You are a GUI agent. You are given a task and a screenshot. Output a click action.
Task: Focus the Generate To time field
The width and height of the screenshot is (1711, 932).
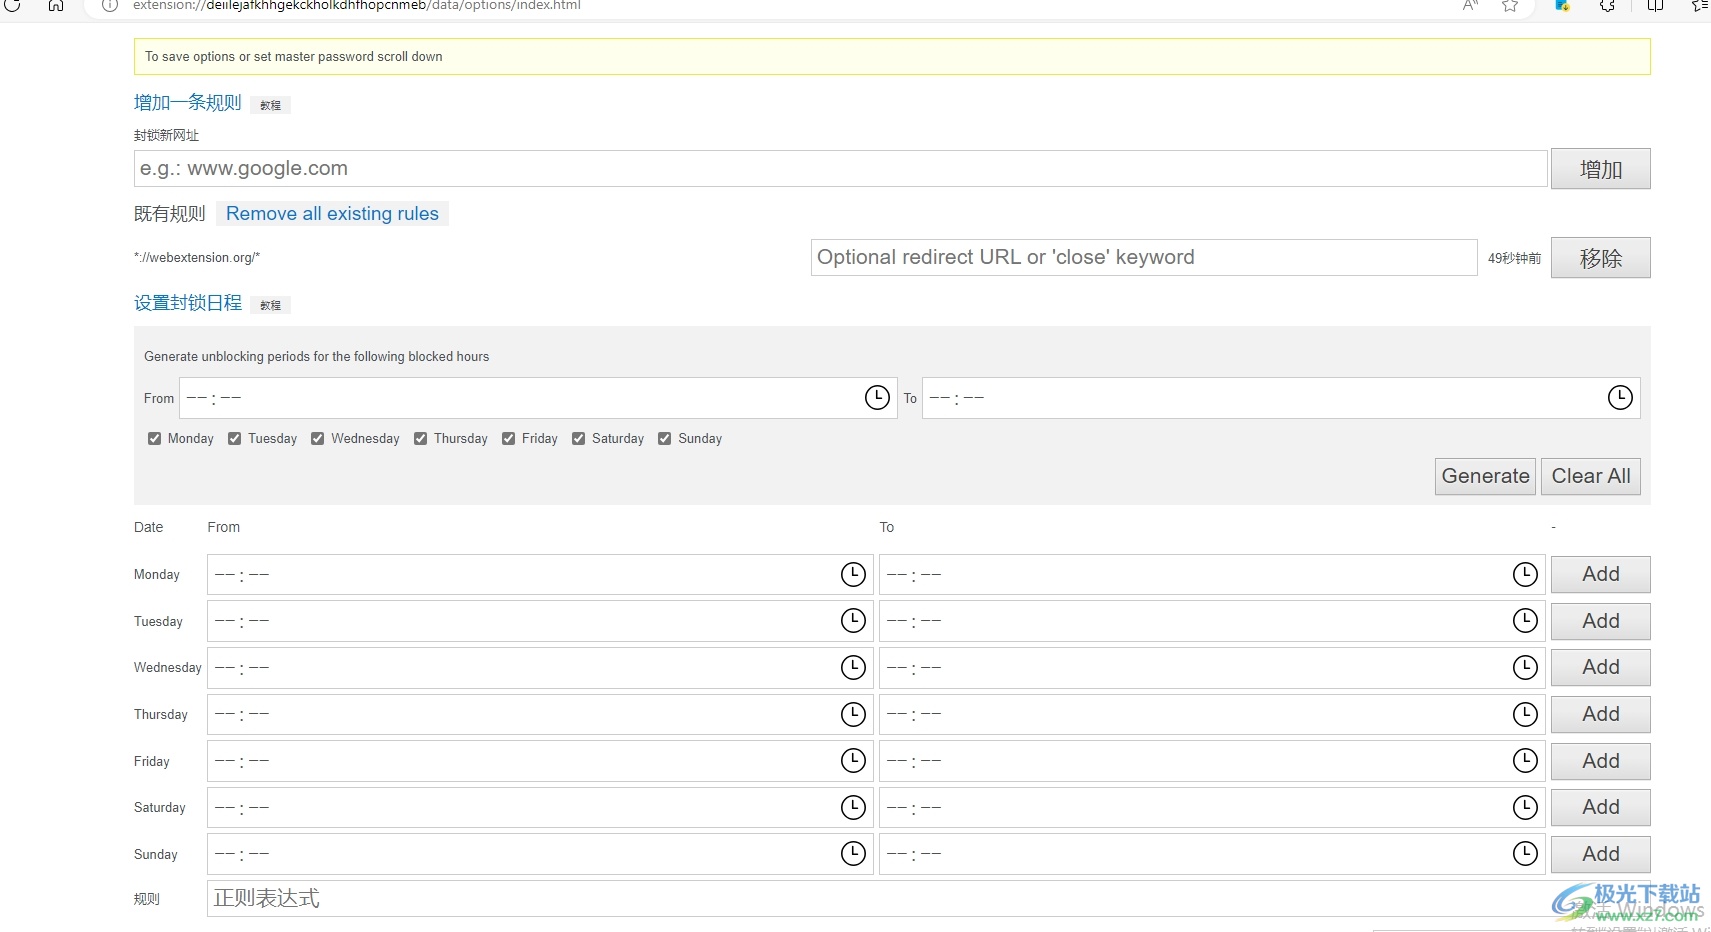(1281, 398)
